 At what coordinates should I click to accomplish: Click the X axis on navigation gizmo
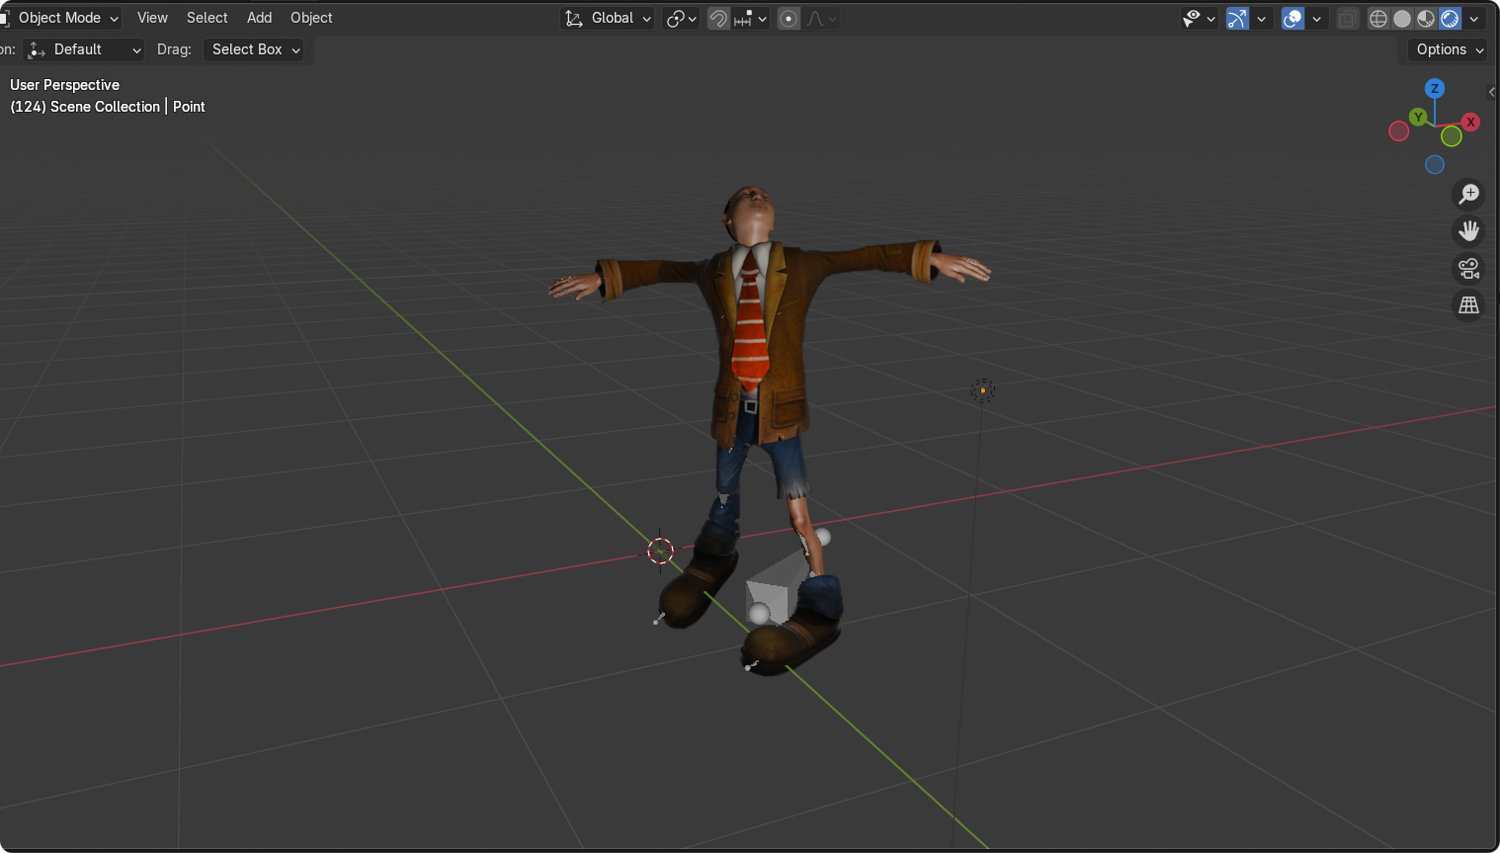click(1470, 122)
